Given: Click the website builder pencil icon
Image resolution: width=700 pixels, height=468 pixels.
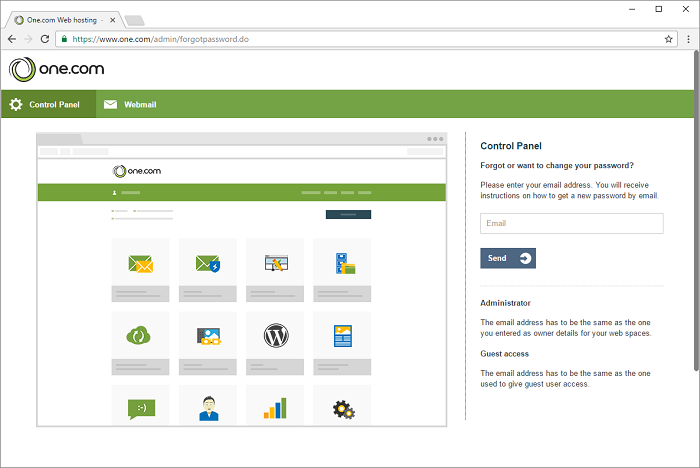Looking at the screenshot, I should pyautogui.click(x=276, y=263).
